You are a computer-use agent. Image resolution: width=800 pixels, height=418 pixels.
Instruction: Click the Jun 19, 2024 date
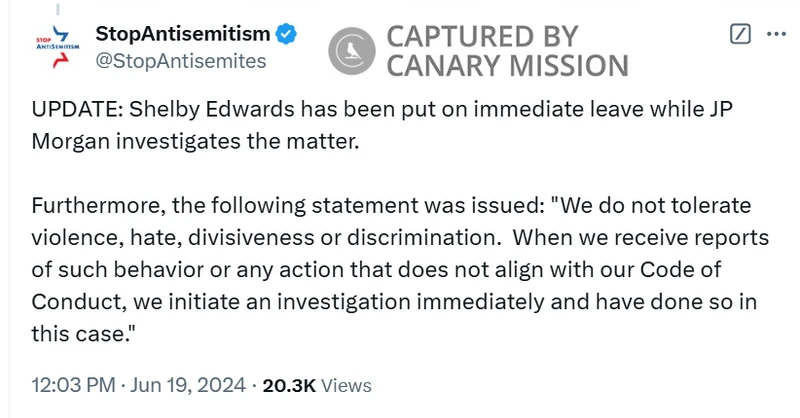tap(188, 385)
